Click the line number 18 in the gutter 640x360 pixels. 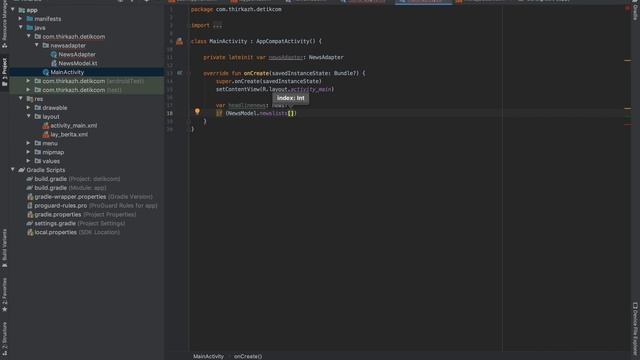click(x=169, y=113)
